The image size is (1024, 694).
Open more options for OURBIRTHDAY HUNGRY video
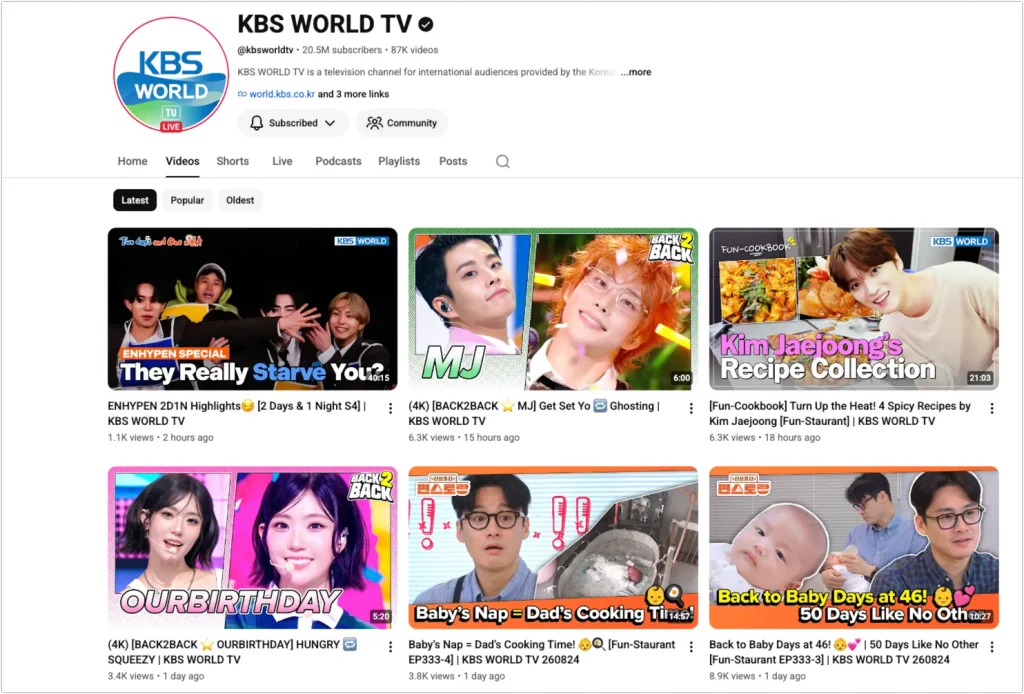click(391, 646)
